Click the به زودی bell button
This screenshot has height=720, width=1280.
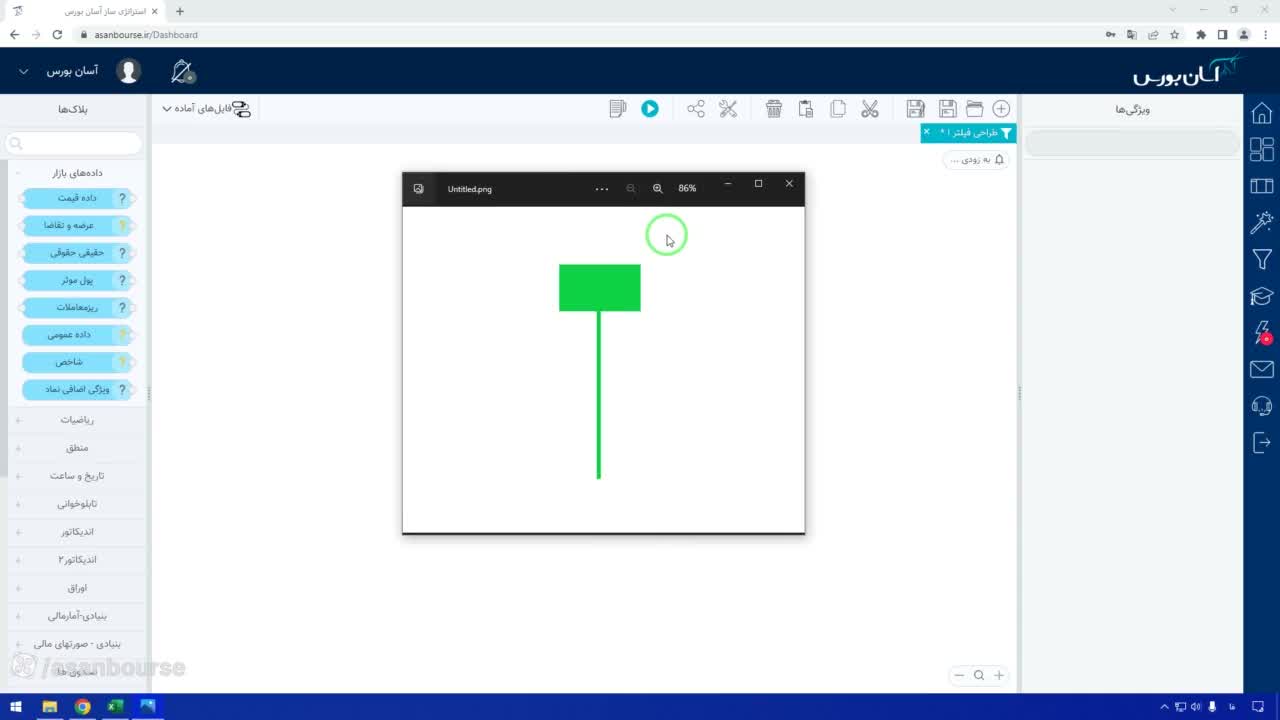(x=976, y=160)
